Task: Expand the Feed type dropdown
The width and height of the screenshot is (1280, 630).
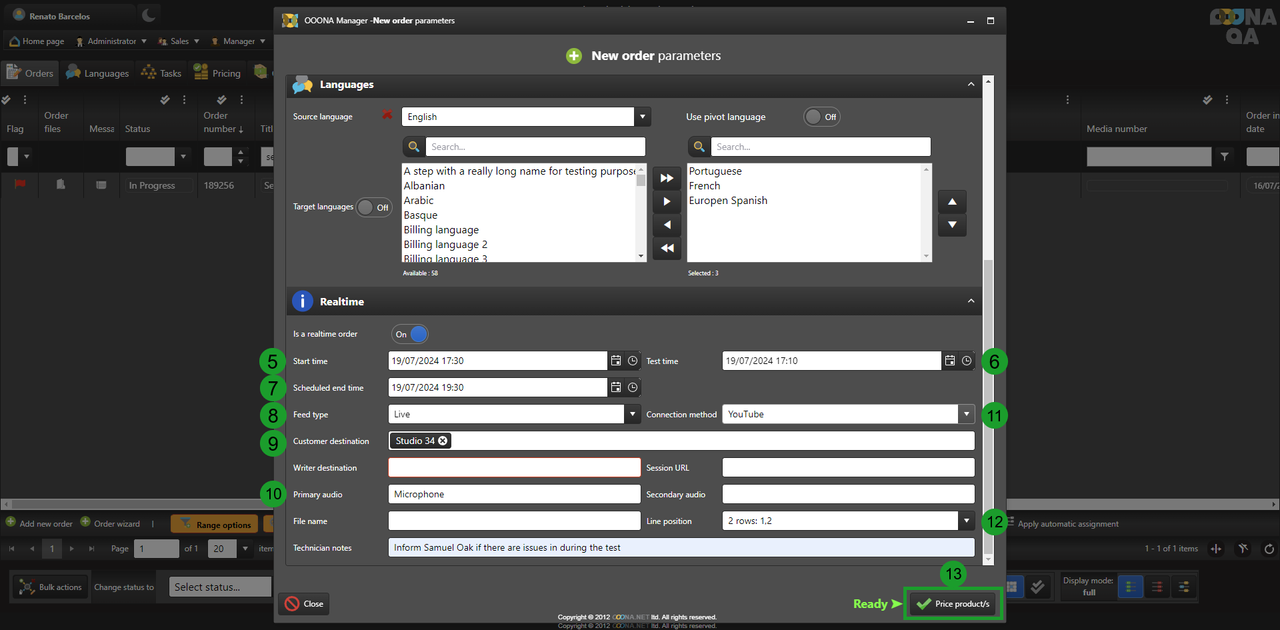Action: pos(632,414)
